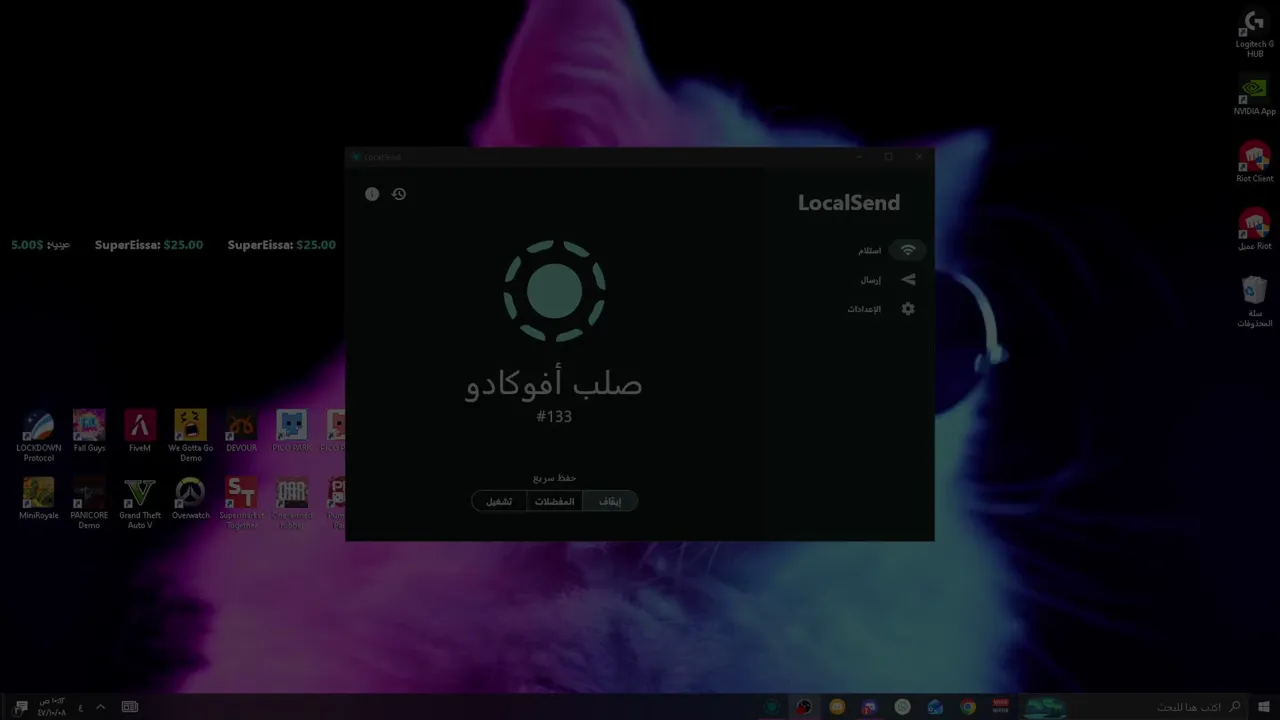This screenshot has width=1280, height=720.
Task: Open the Overwatch desktop shortcut
Action: coord(190,499)
